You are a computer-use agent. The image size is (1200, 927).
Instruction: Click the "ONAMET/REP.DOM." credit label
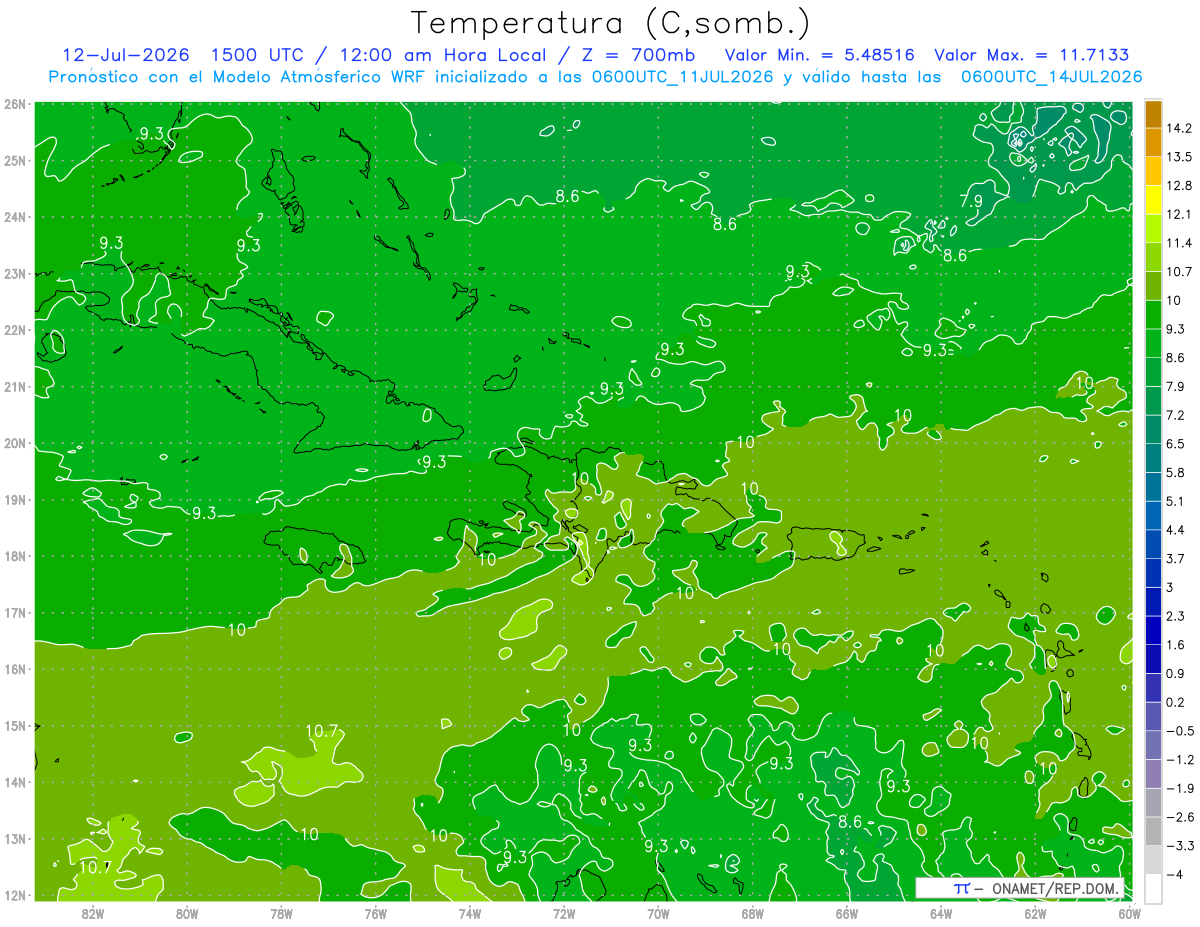pyautogui.click(x=1053, y=888)
